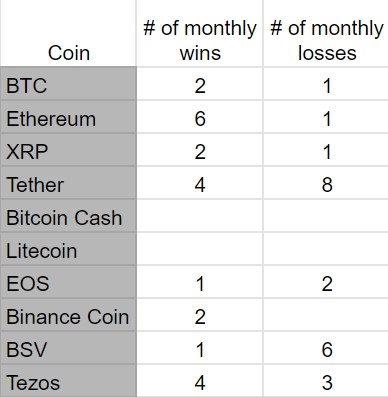Select the Tether coin cell

[x=68, y=183]
